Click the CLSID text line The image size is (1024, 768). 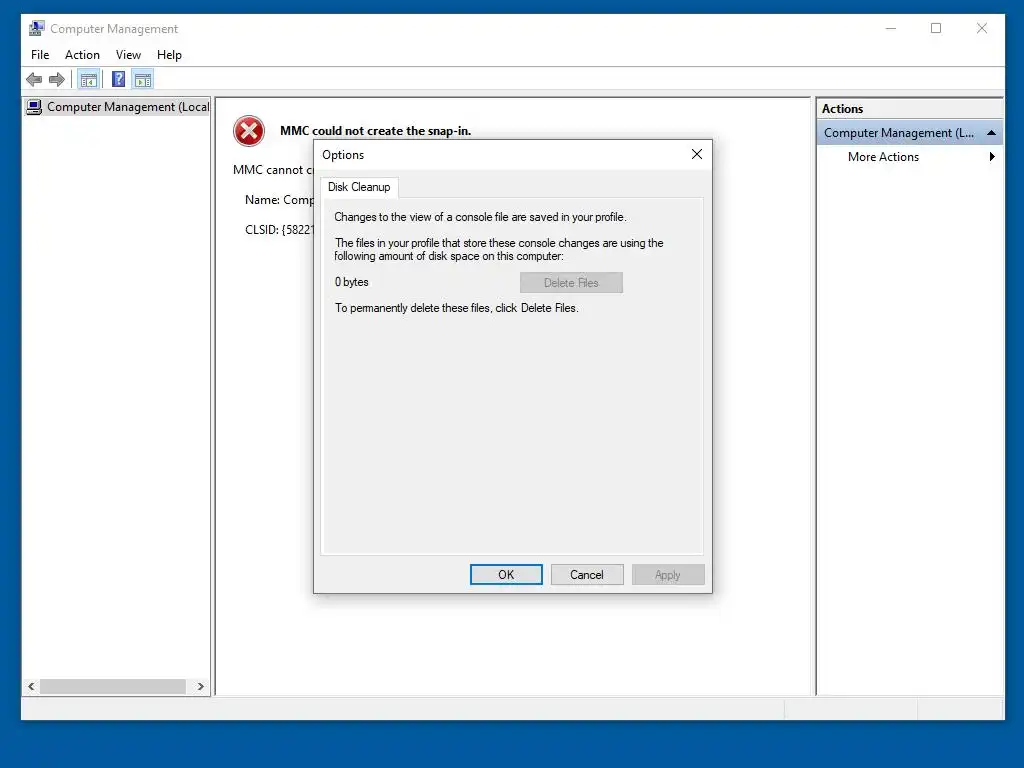280,230
